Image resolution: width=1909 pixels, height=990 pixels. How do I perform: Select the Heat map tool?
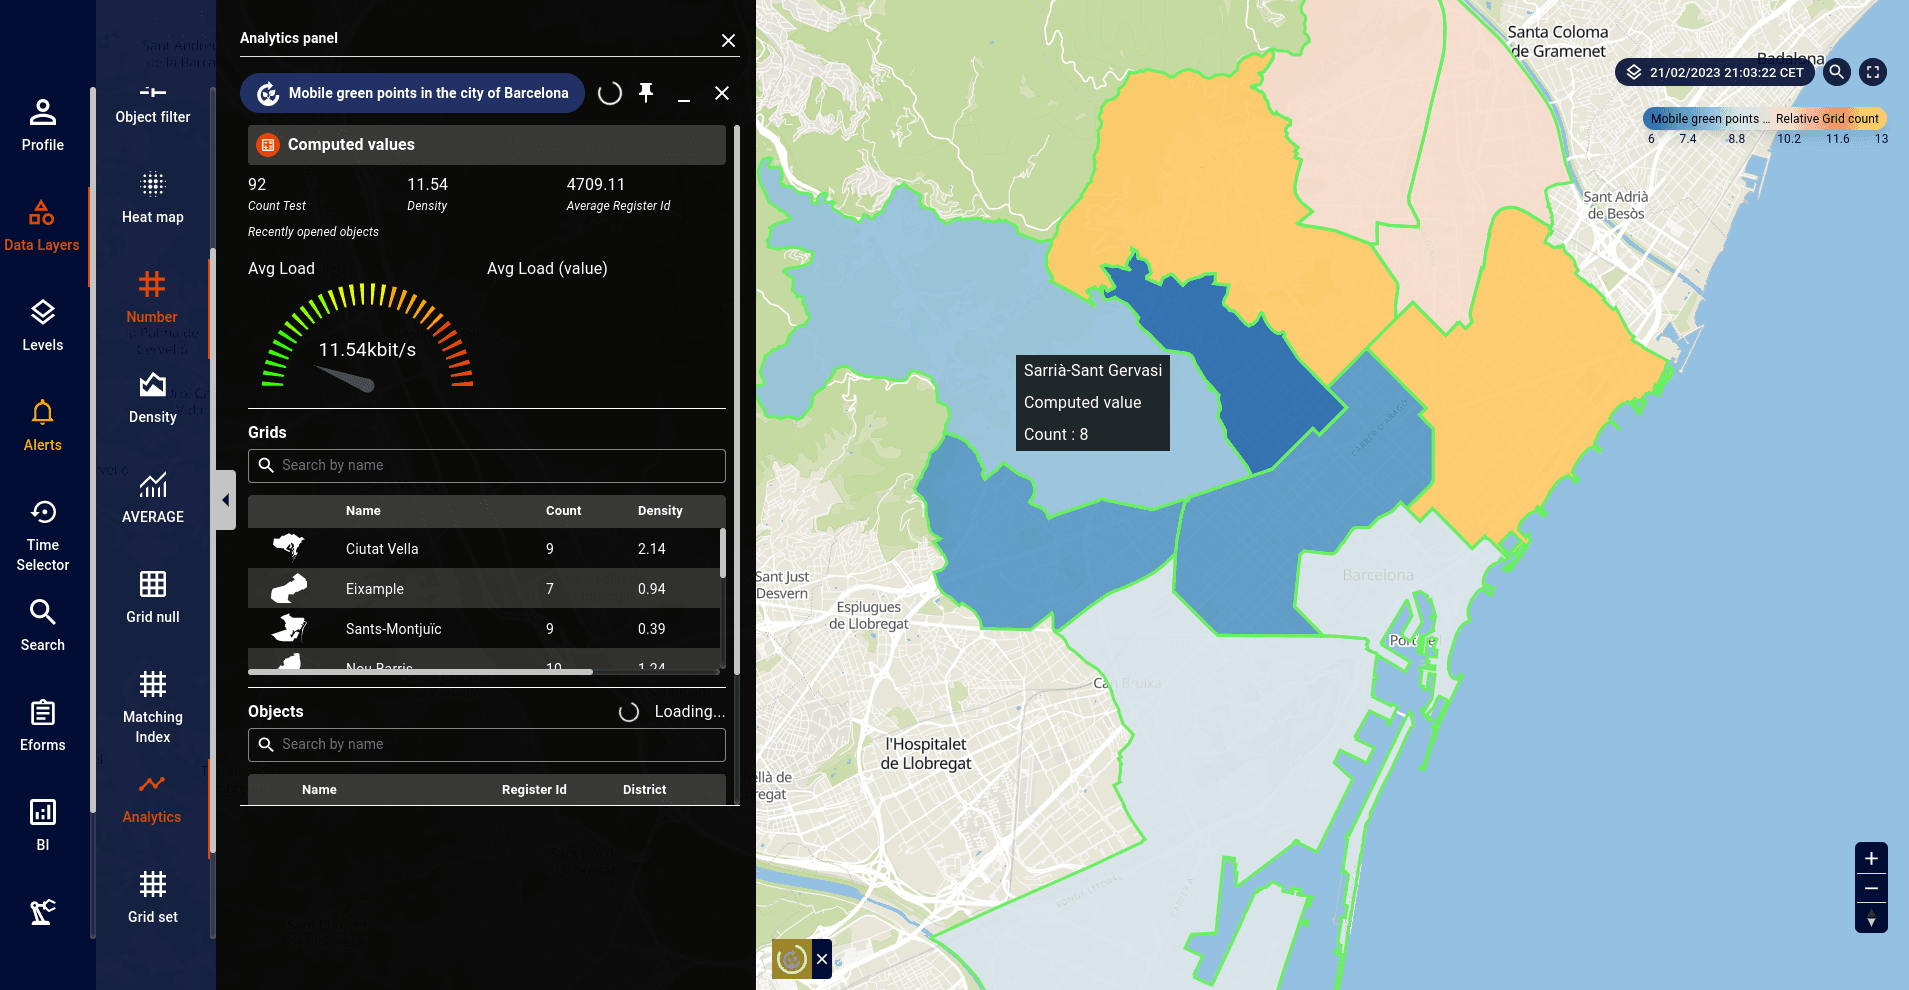(153, 198)
